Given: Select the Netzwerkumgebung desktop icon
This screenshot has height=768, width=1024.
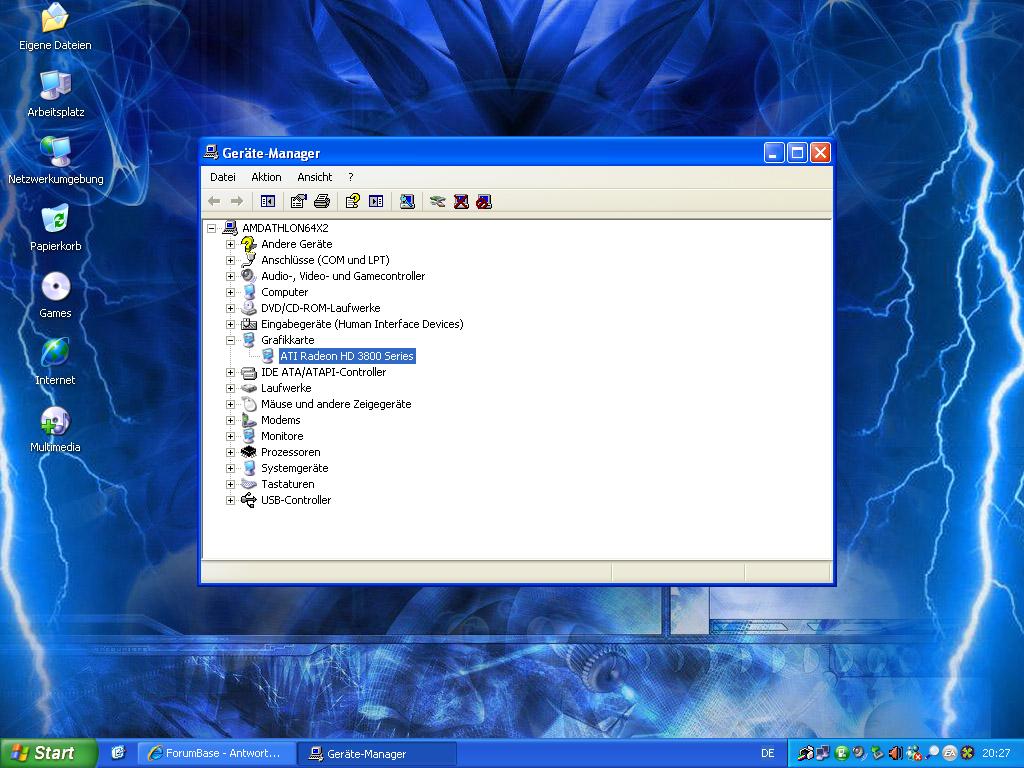Looking at the screenshot, I should point(56,161).
